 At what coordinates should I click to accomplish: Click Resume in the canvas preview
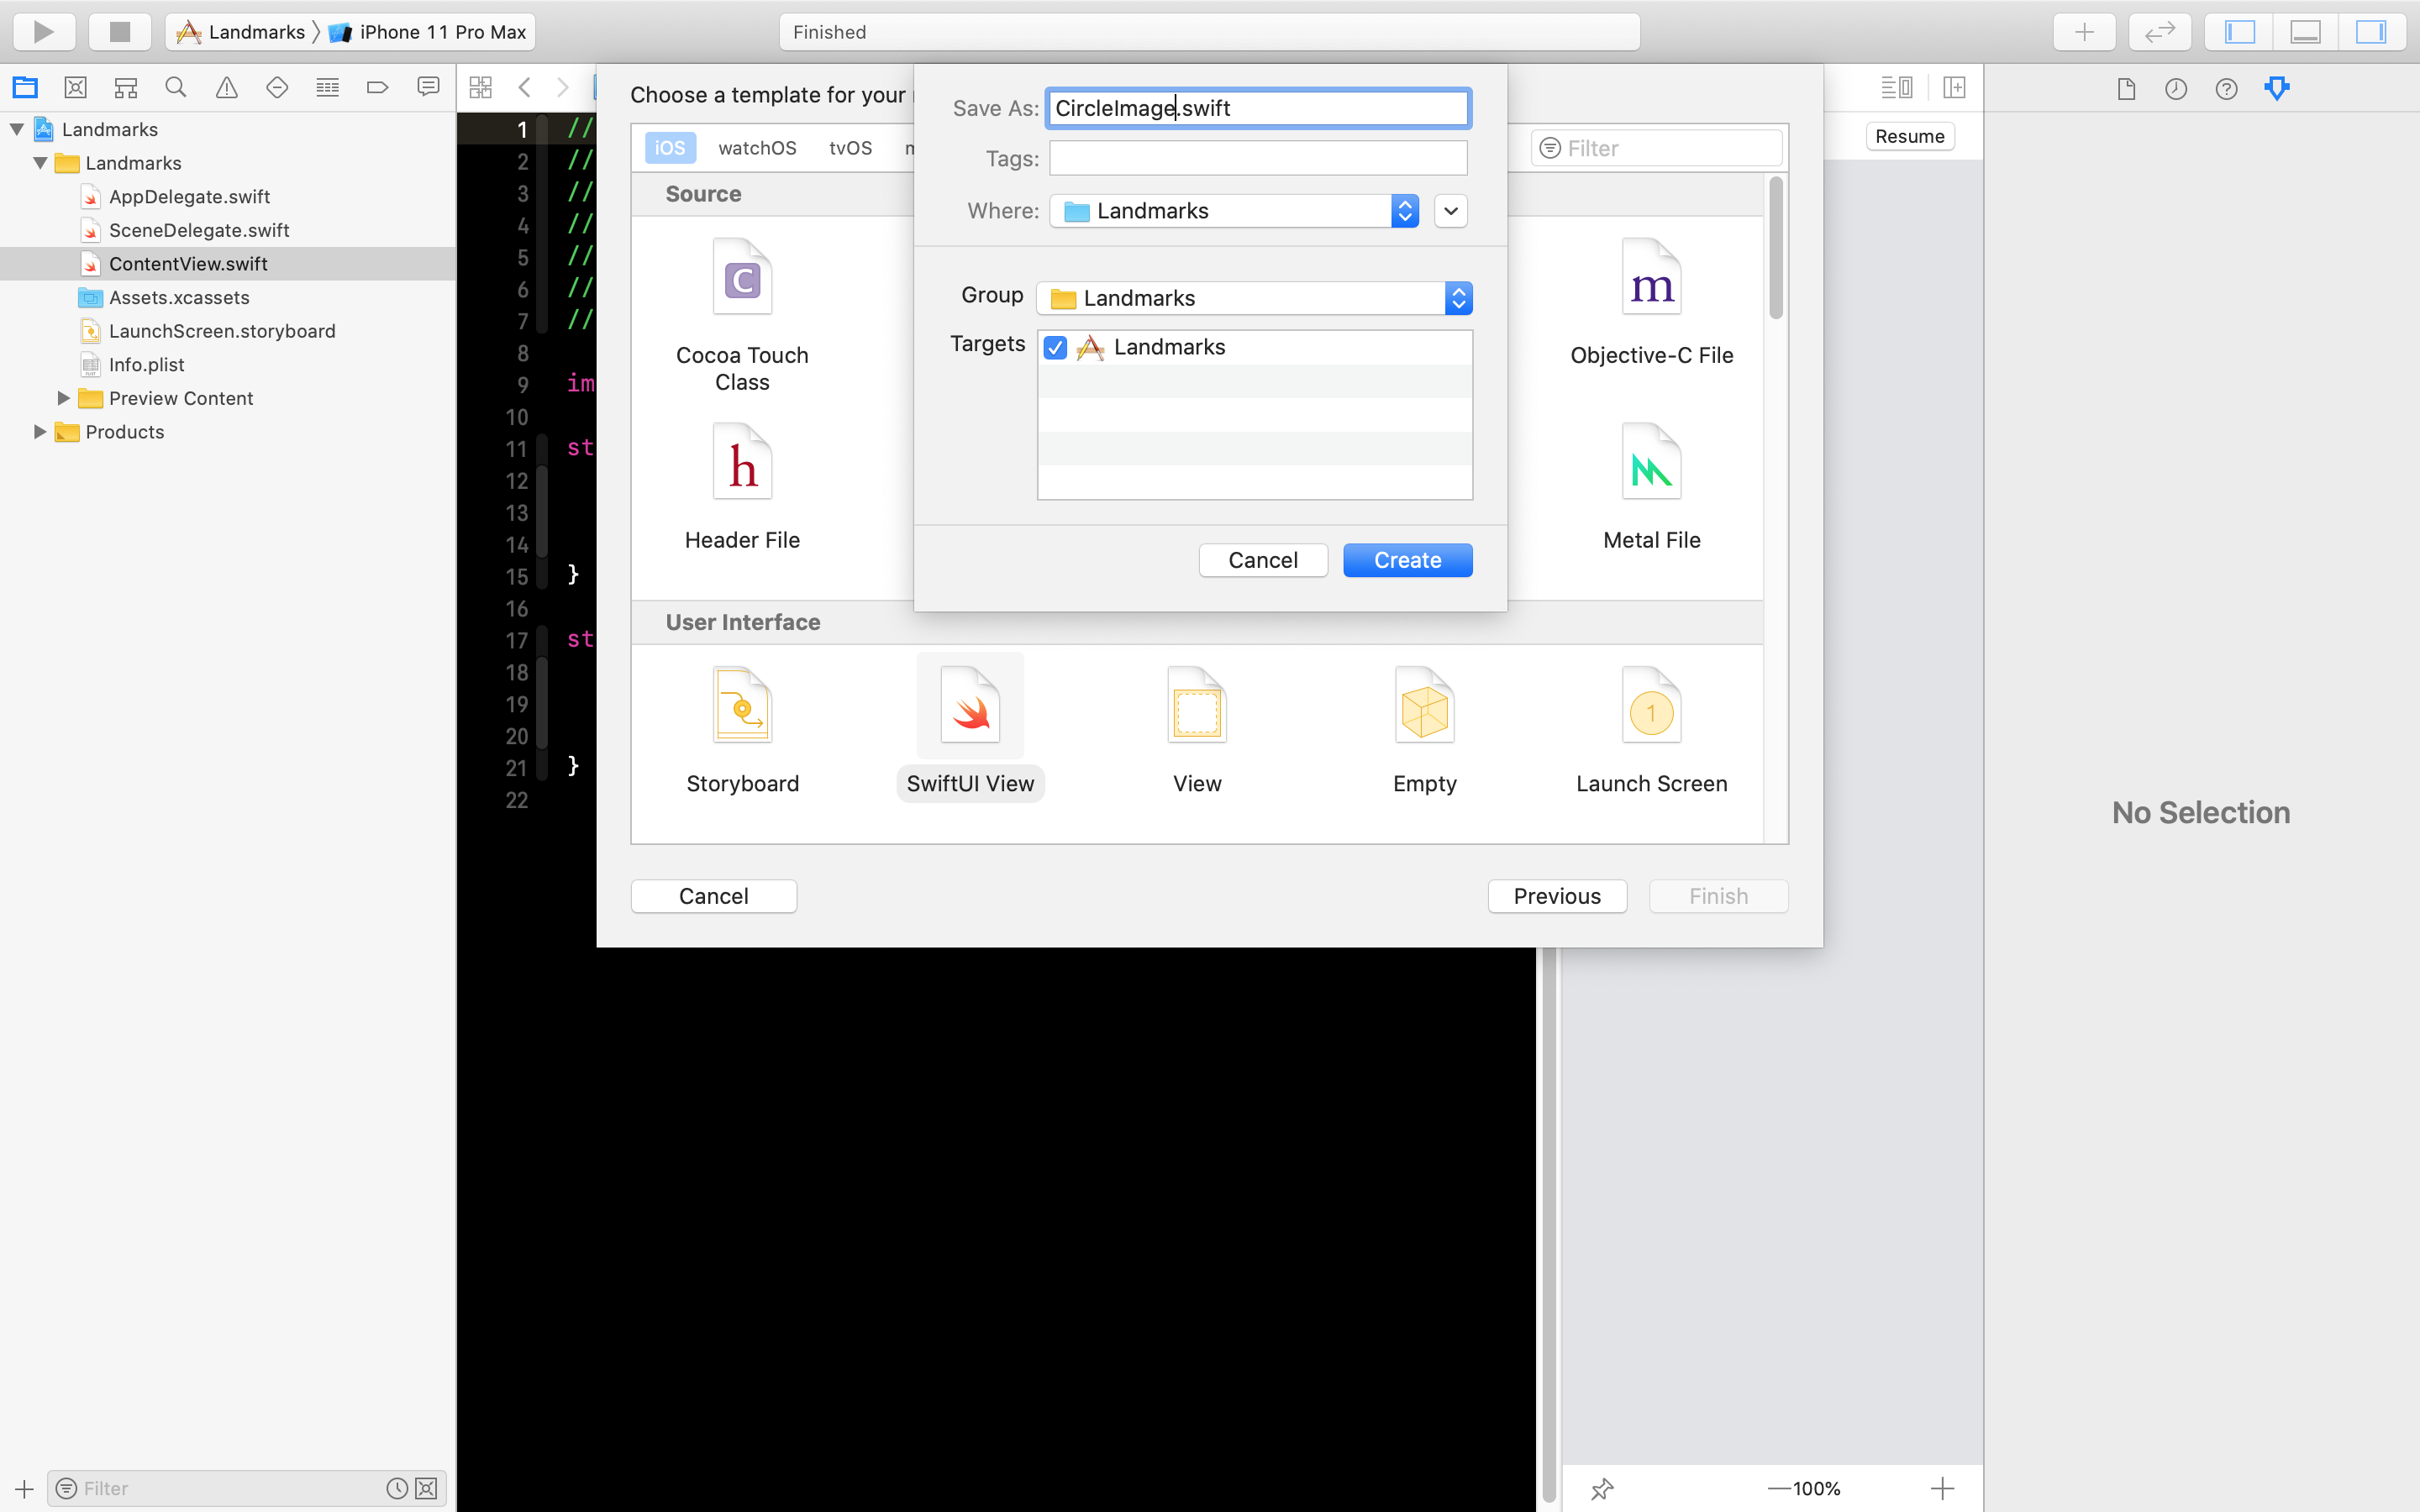tap(1909, 136)
